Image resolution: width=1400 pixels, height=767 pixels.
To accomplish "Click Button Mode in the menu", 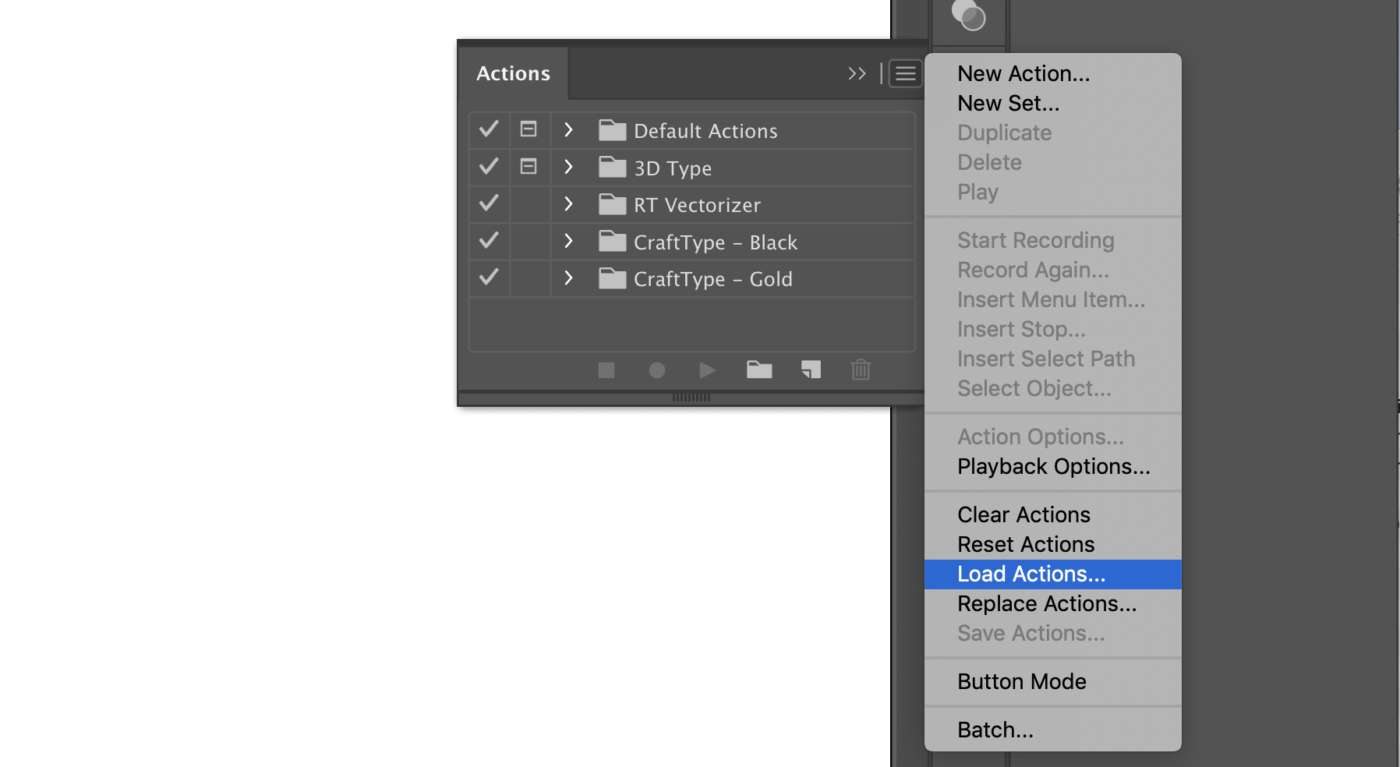I will tap(1021, 682).
